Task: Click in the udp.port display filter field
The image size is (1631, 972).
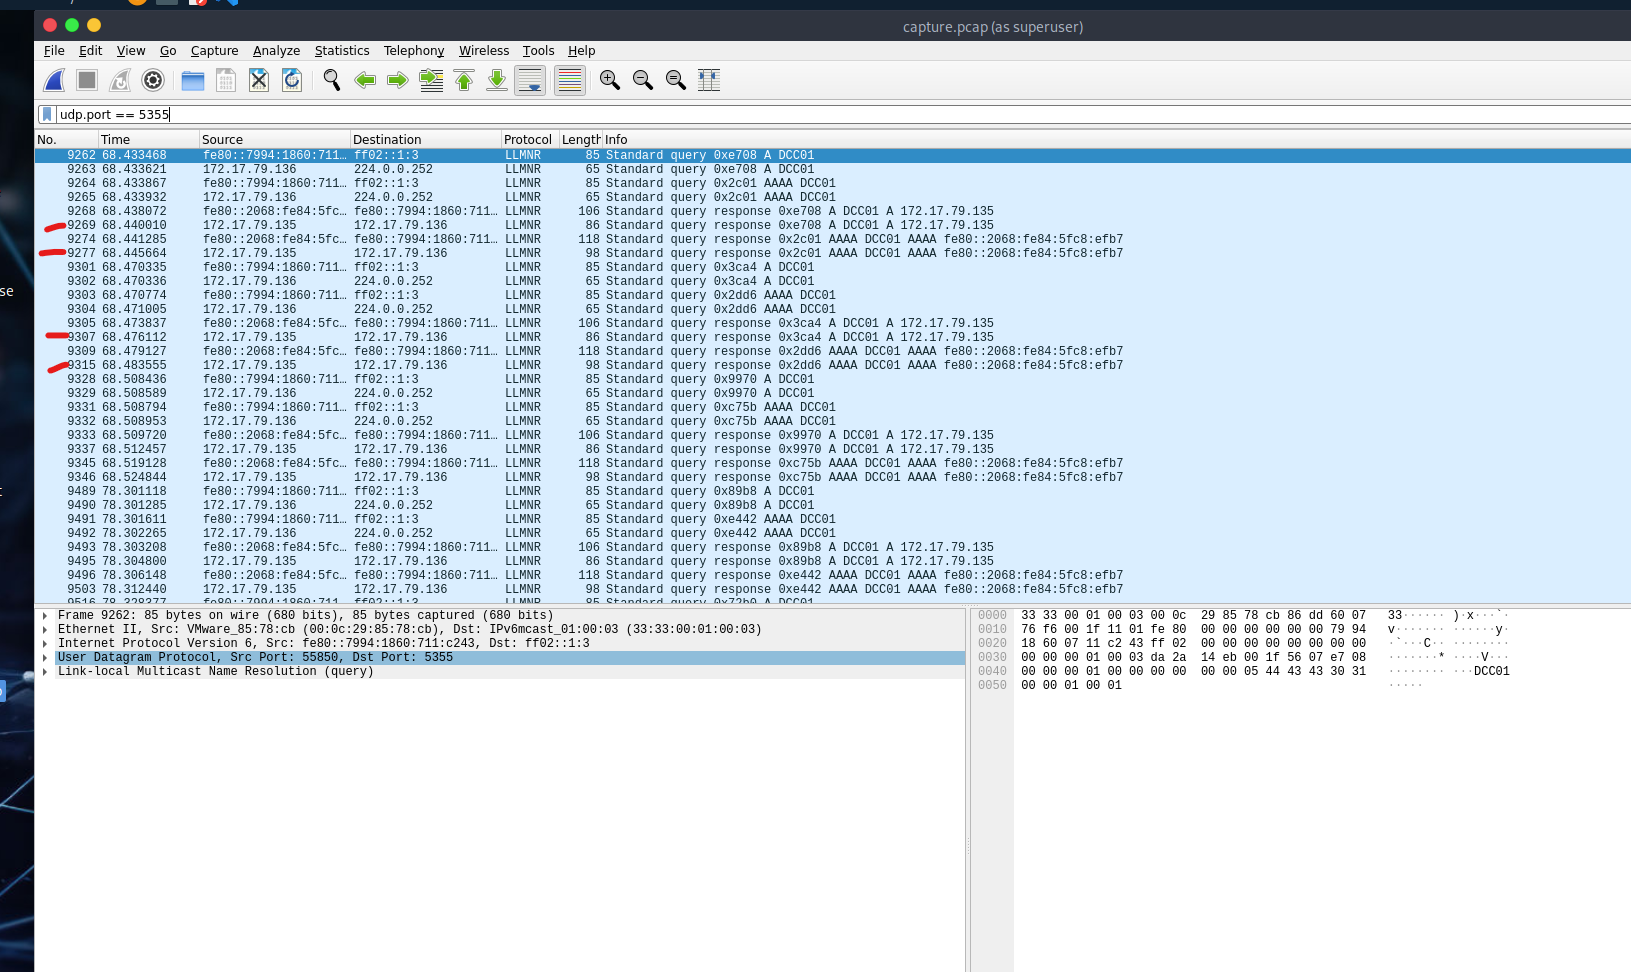Action: (842, 114)
